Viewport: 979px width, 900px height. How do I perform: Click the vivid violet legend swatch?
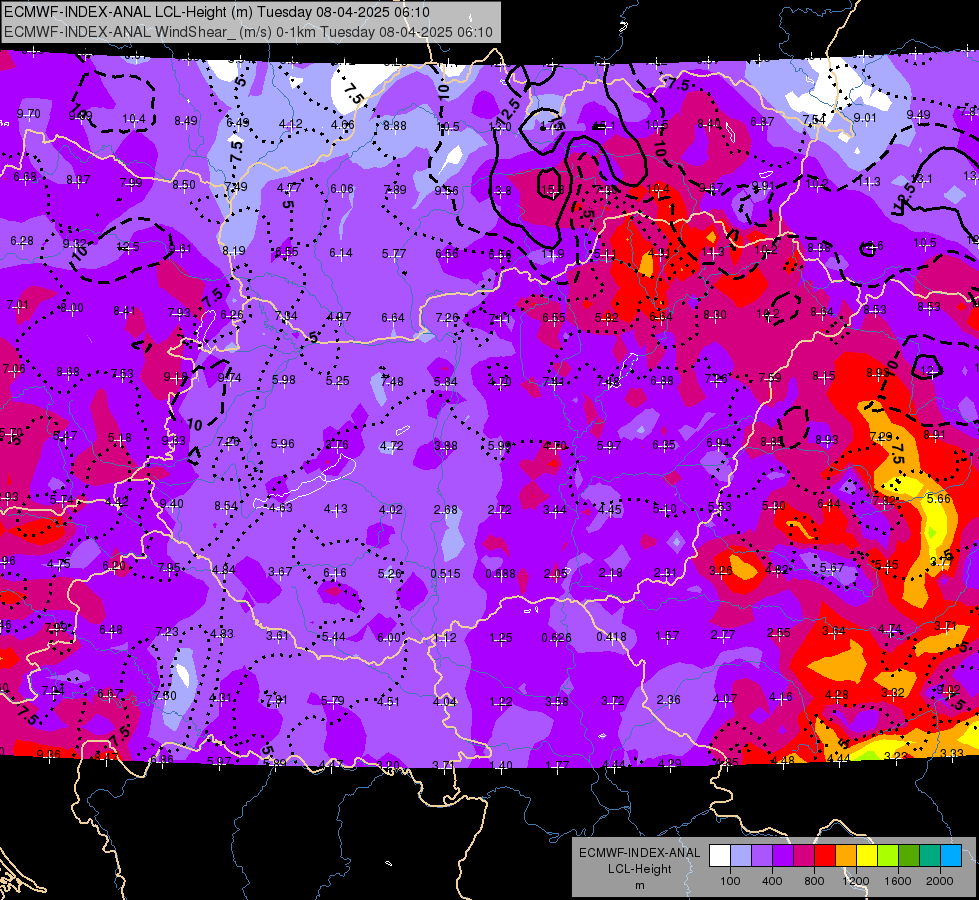783,856
